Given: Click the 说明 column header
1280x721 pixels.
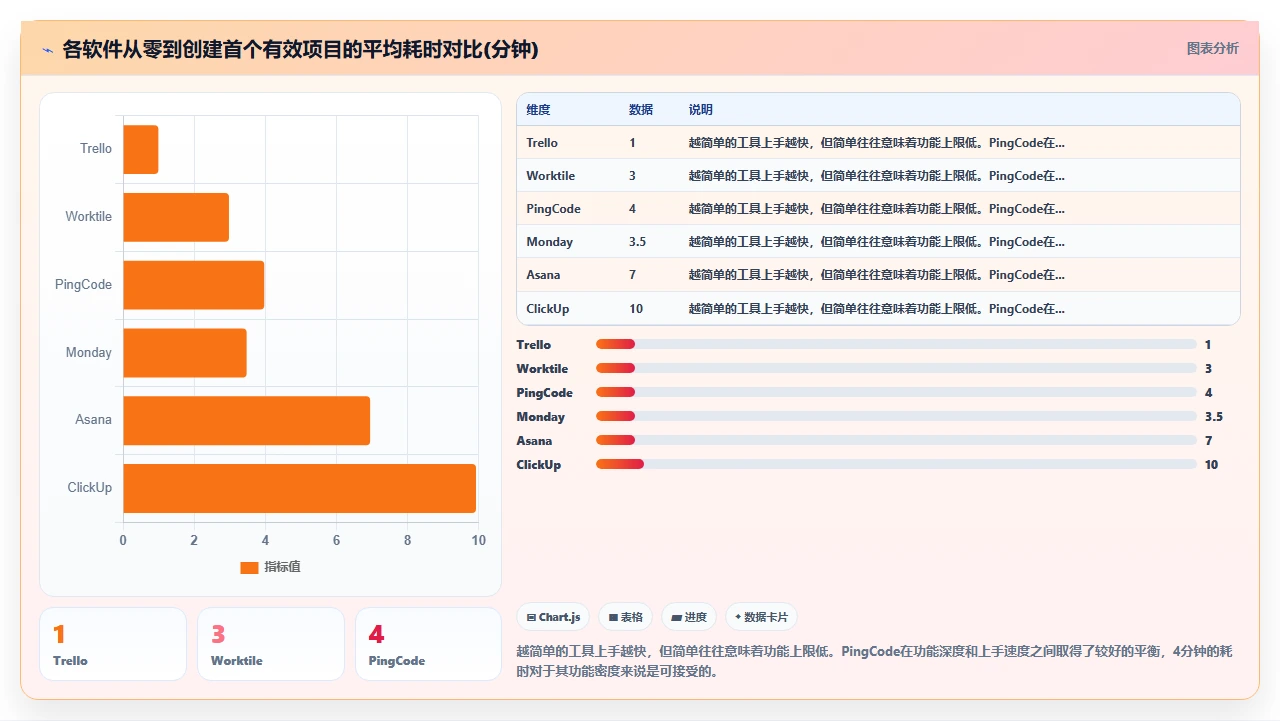Looking at the screenshot, I should coord(701,109).
